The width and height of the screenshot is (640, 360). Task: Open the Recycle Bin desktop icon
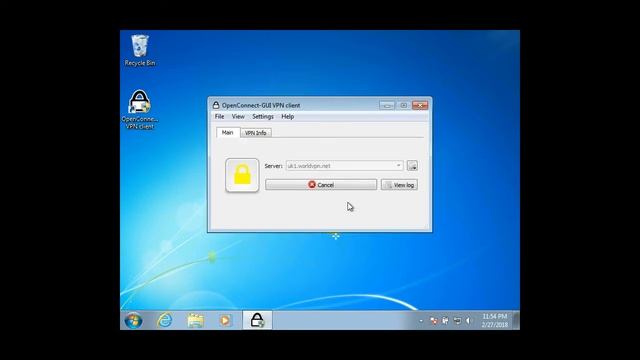[x=140, y=51]
